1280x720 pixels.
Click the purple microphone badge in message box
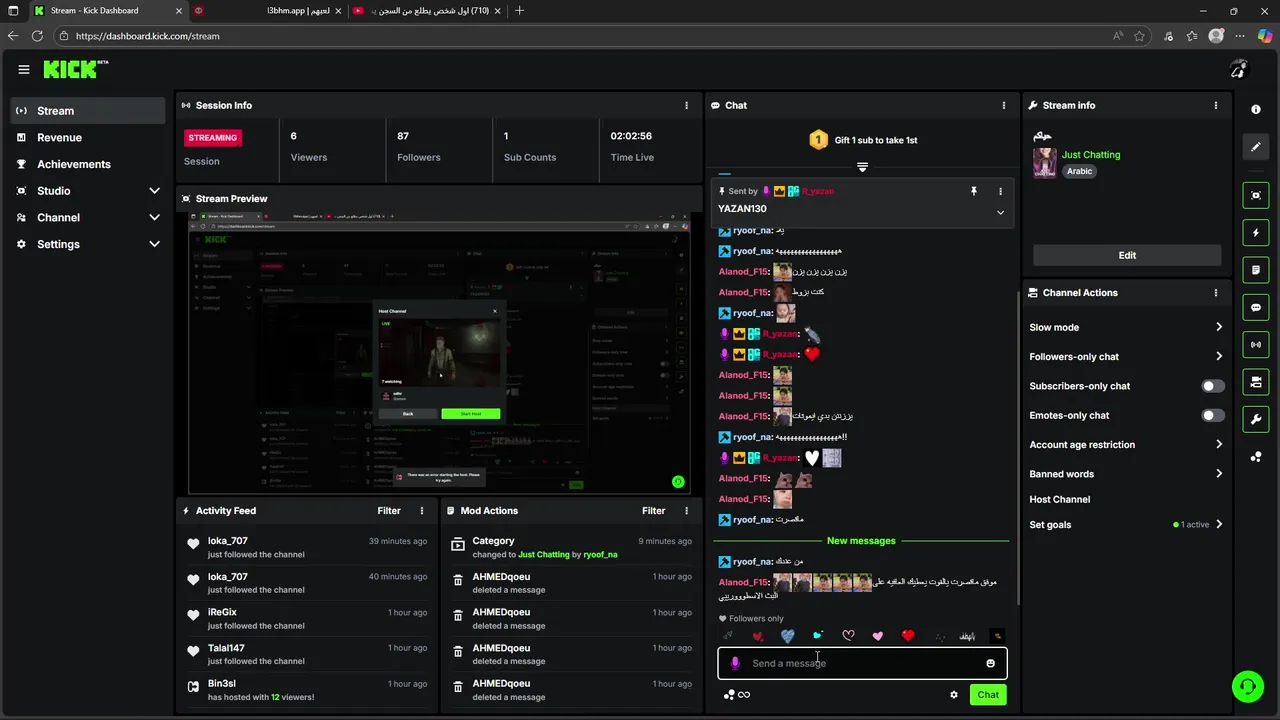click(735, 663)
